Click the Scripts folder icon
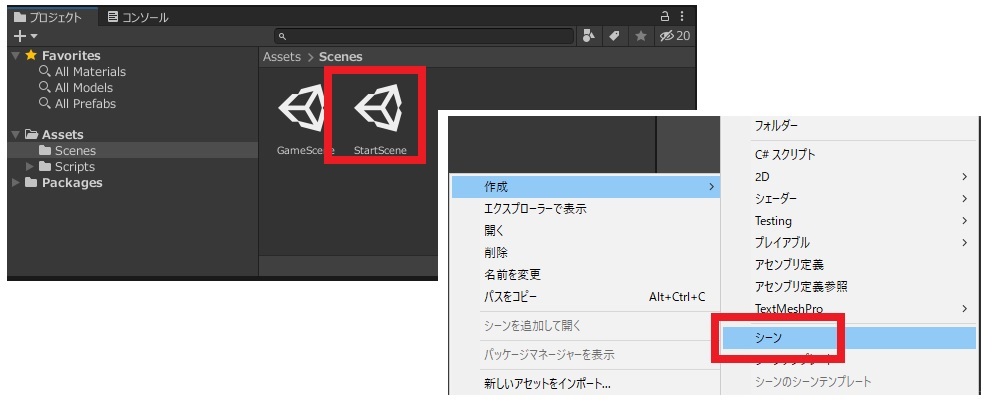Screen dimensions: 992x410 45,166
